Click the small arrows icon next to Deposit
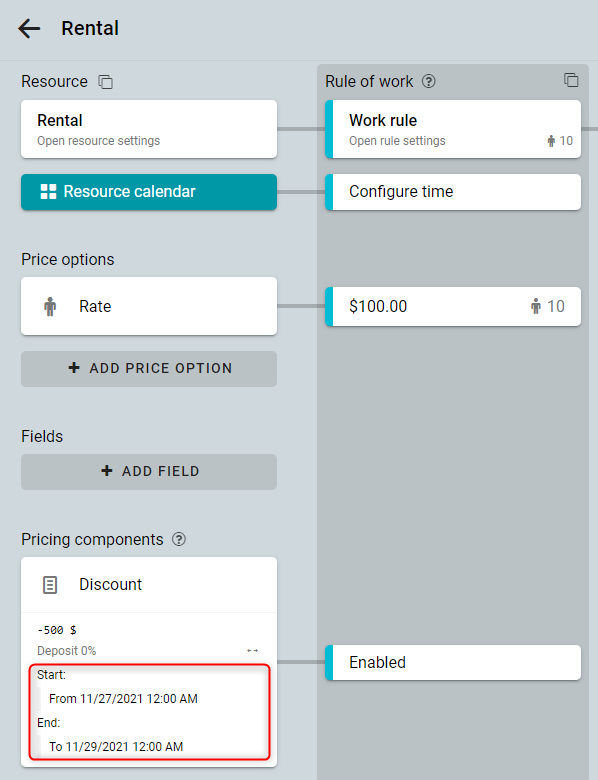The height and width of the screenshot is (780, 598). (253, 651)
